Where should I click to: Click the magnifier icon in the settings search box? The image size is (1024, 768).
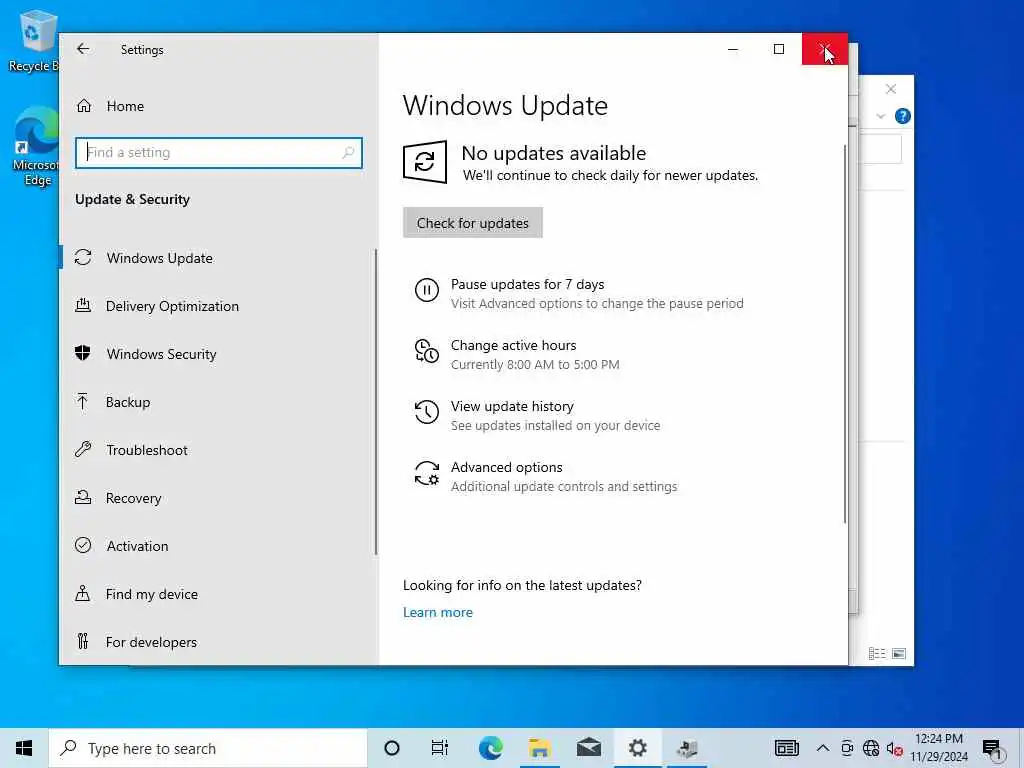348,153
